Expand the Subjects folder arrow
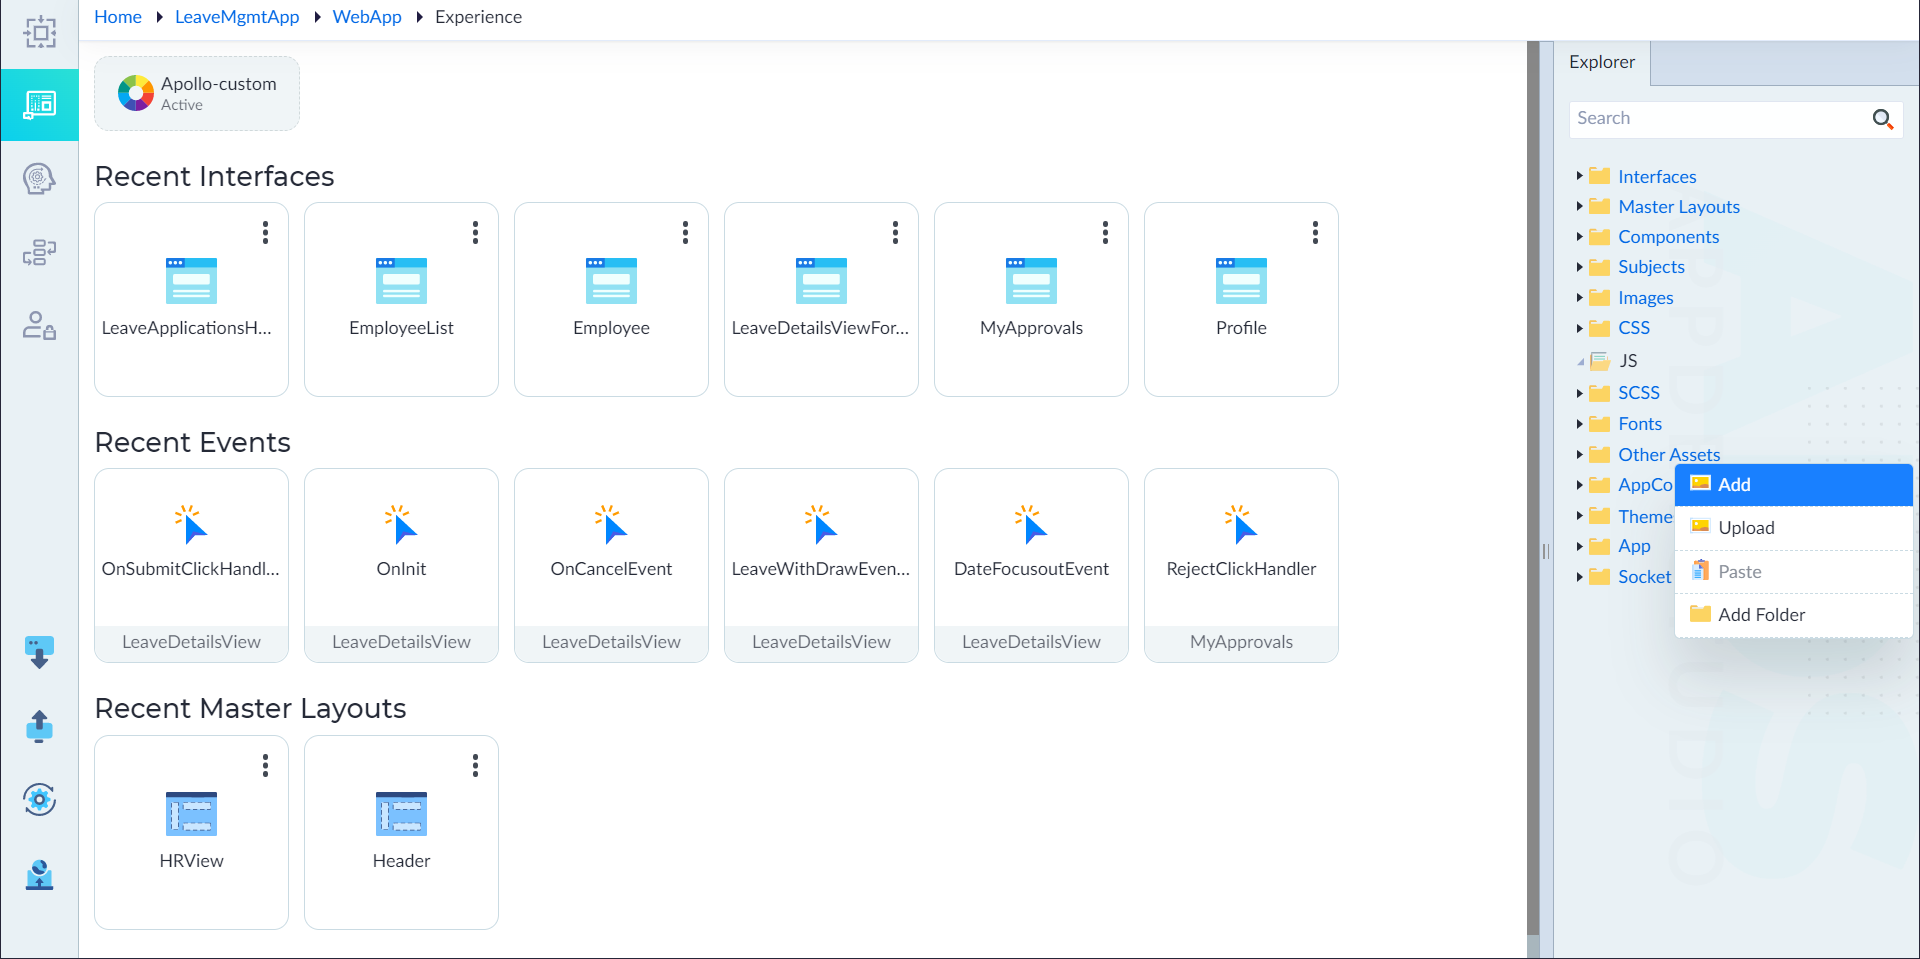1920x959 pixels. pyautogui.click(x=1579, y=267)
